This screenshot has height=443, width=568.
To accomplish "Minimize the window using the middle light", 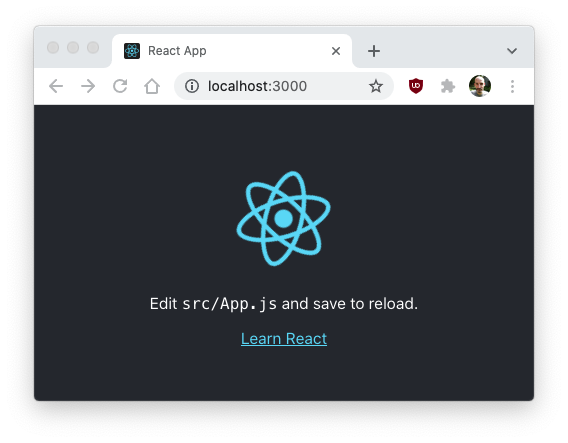I will [x=73, y=47].
